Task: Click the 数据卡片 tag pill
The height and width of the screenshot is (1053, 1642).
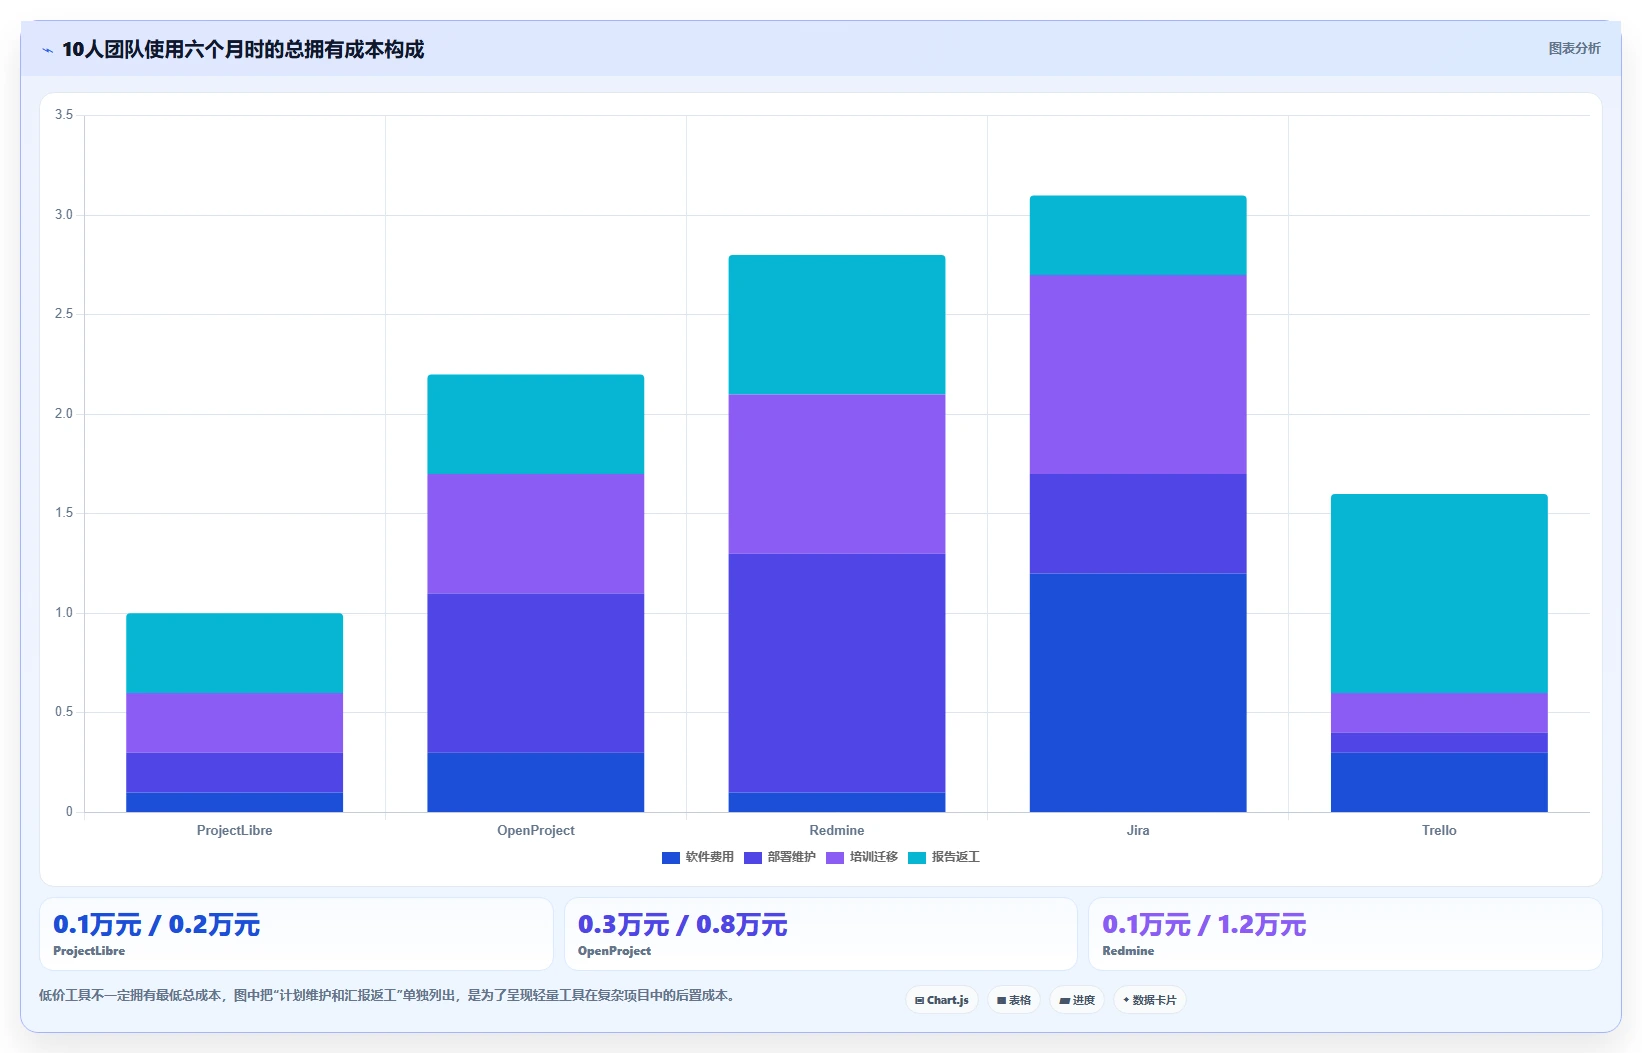Action: pos(1150,1000)
